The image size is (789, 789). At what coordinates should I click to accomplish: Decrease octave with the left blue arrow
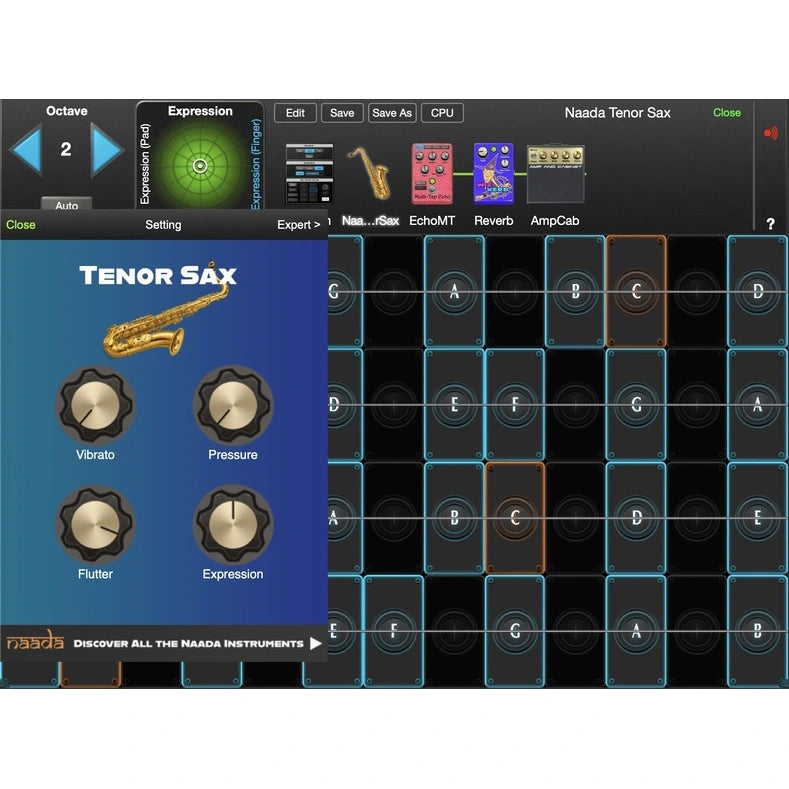point(25,150)
